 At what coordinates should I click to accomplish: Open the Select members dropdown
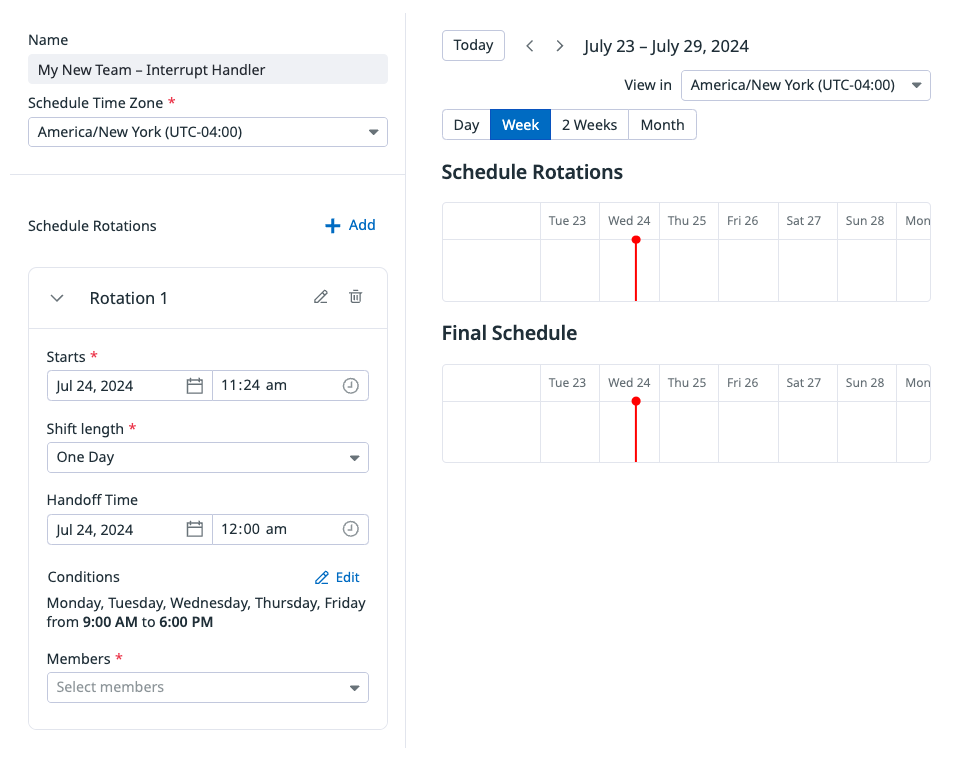[208, 687]
